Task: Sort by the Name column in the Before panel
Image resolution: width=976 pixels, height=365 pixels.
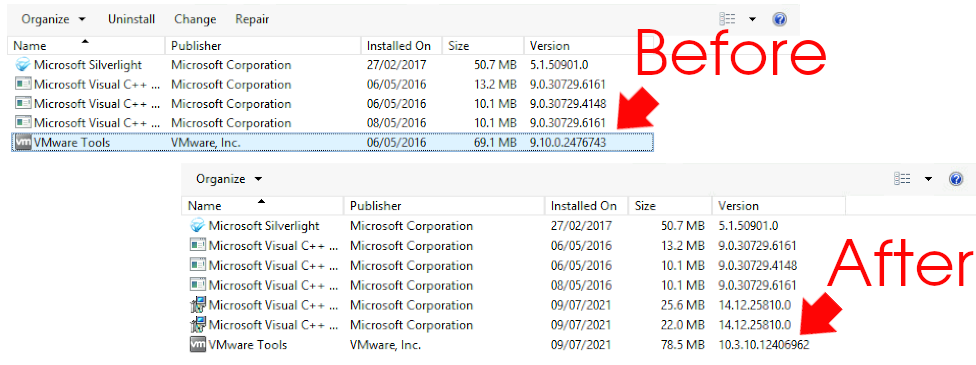Action: tap(87, 45)
